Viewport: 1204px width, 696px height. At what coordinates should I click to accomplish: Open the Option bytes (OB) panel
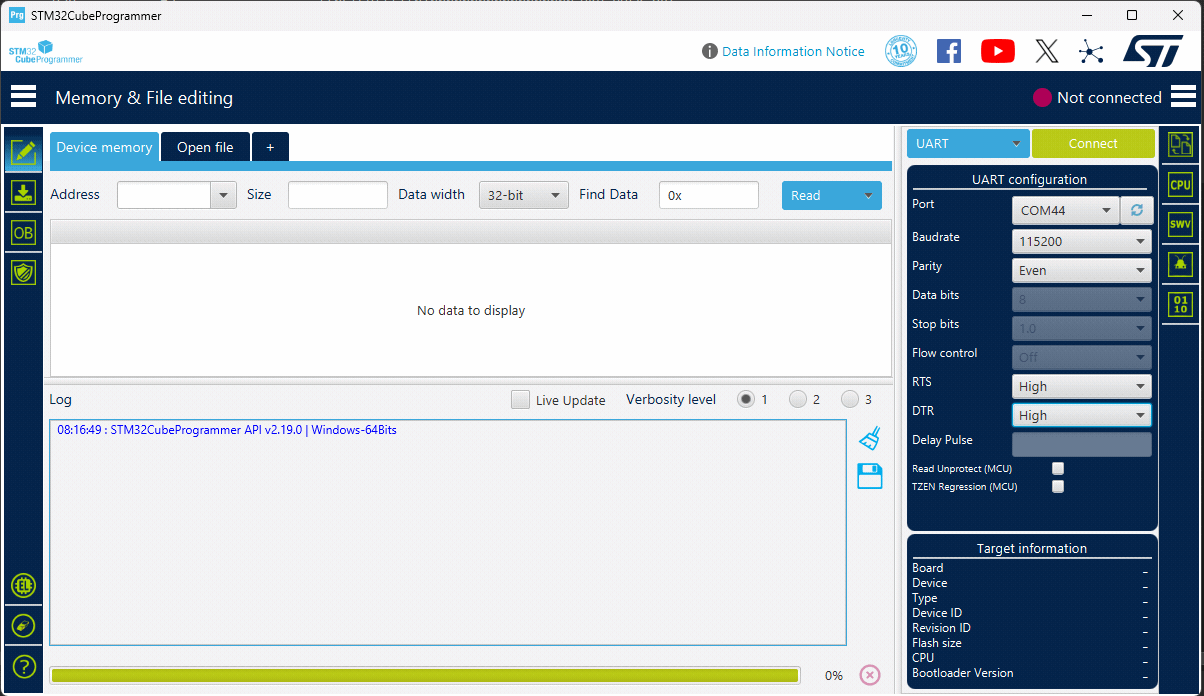coord(23,232)
